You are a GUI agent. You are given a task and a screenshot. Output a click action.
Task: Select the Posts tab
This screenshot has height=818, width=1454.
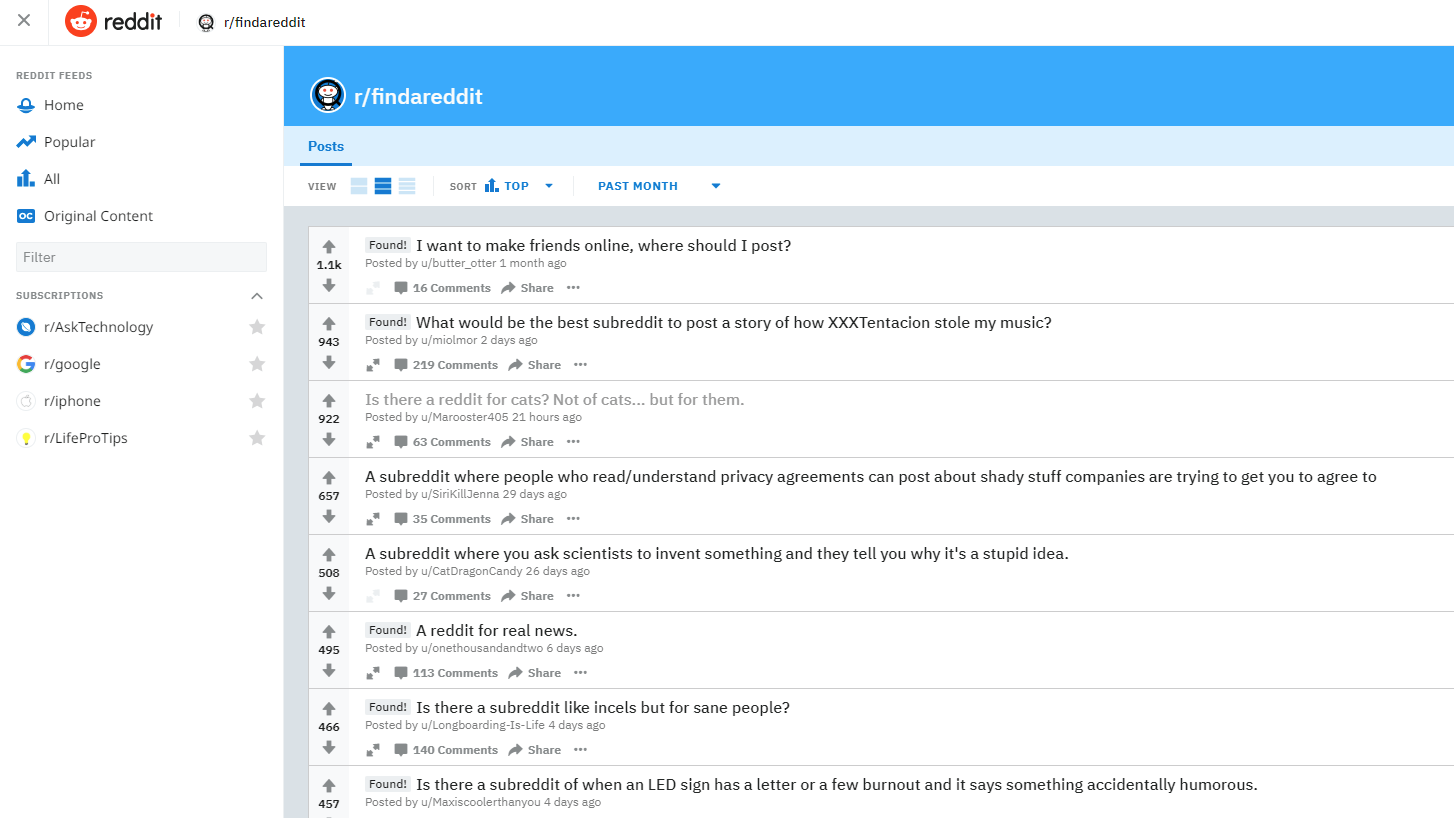(326, 146)
